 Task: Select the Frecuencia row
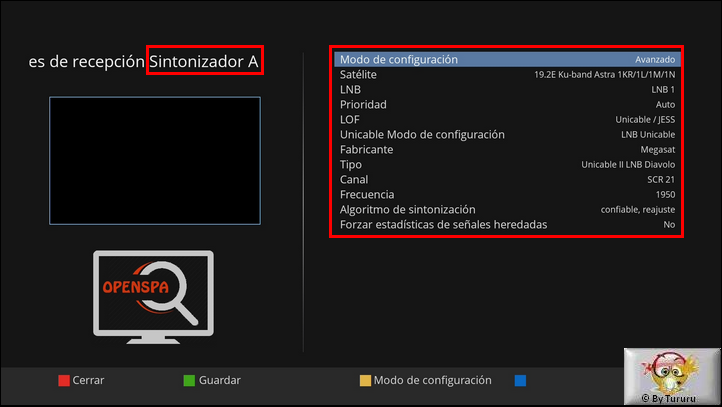coord(507,194)
